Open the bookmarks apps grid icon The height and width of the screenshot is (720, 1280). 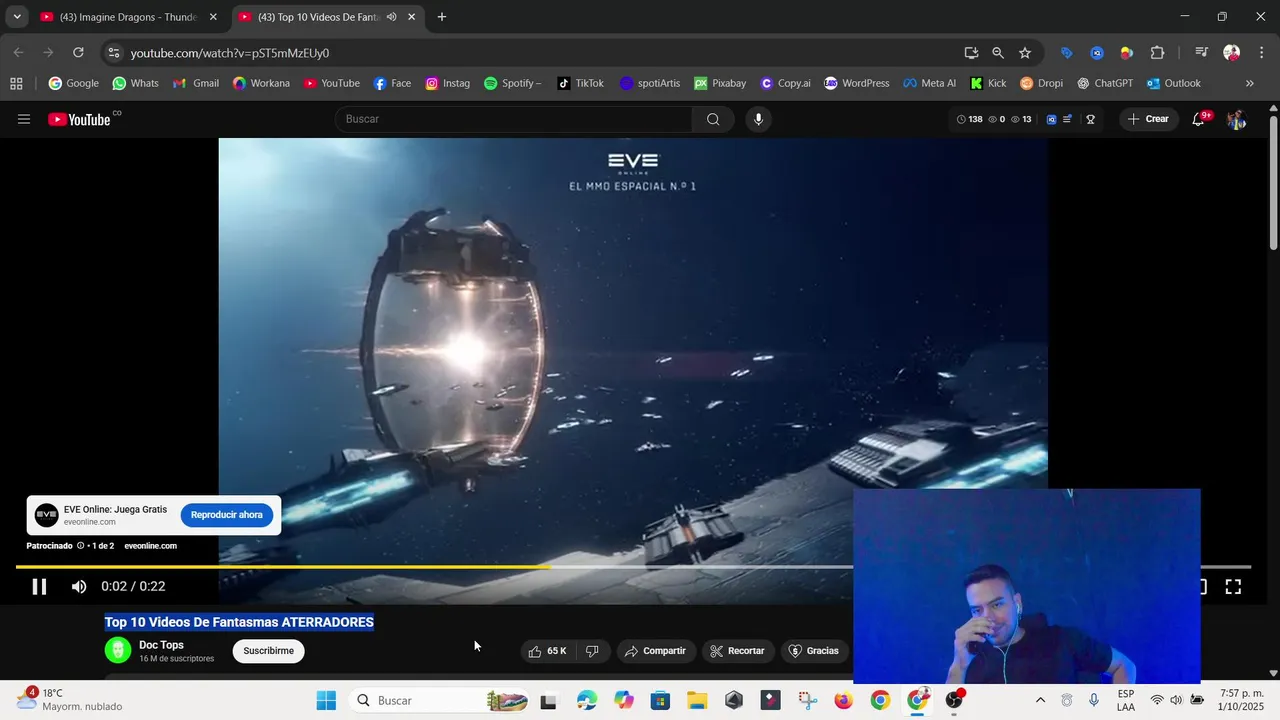16,83
